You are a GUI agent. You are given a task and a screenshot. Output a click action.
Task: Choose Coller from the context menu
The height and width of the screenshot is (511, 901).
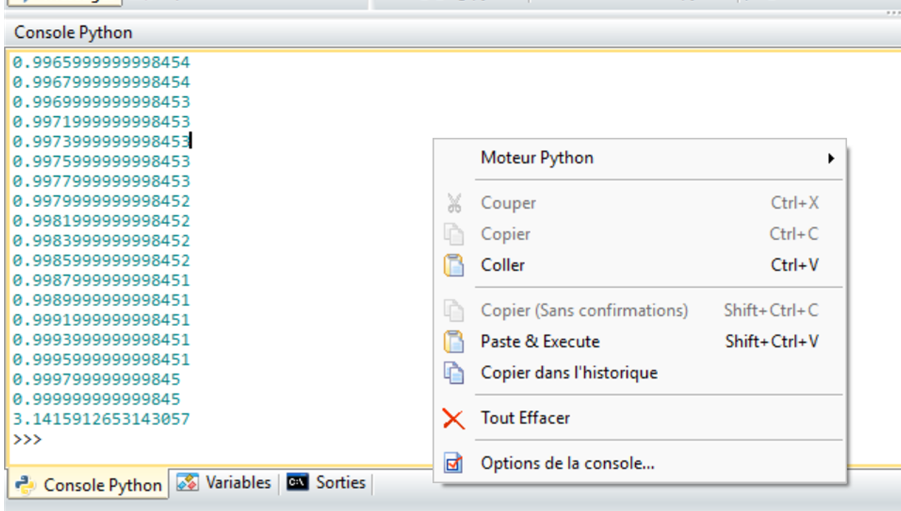(x=503, y=265)
